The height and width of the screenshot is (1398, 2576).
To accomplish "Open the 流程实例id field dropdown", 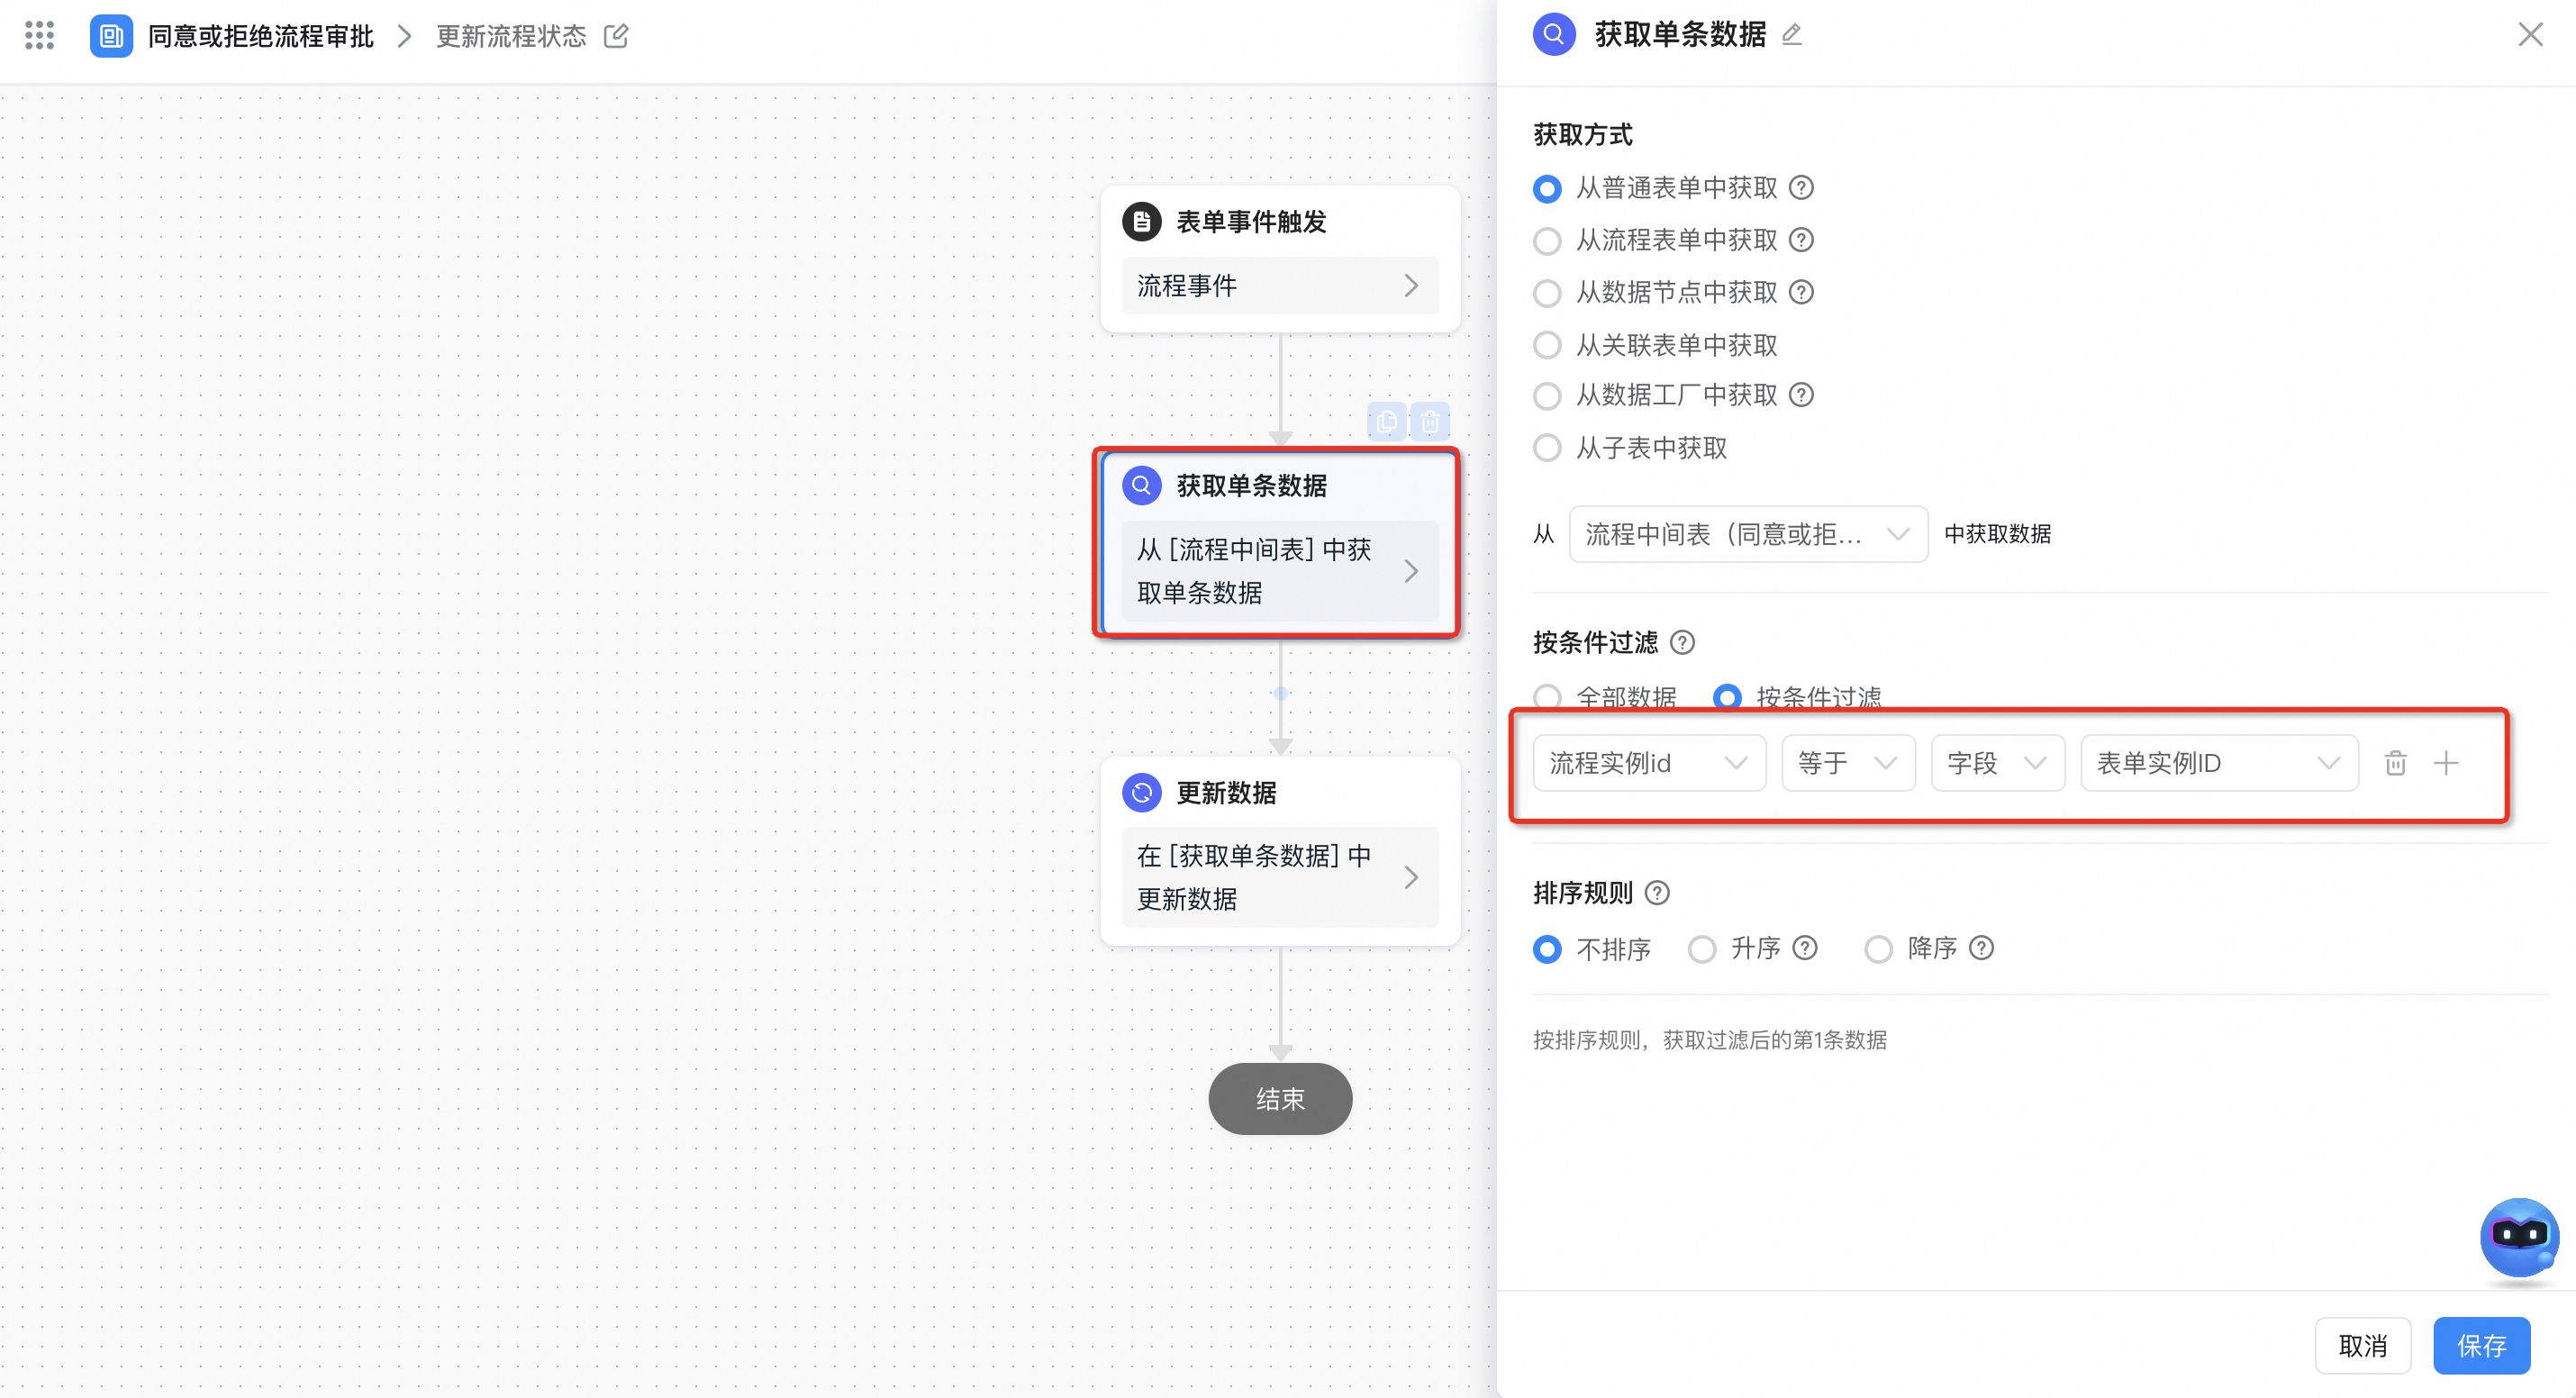I will (x=1649, y=763).
